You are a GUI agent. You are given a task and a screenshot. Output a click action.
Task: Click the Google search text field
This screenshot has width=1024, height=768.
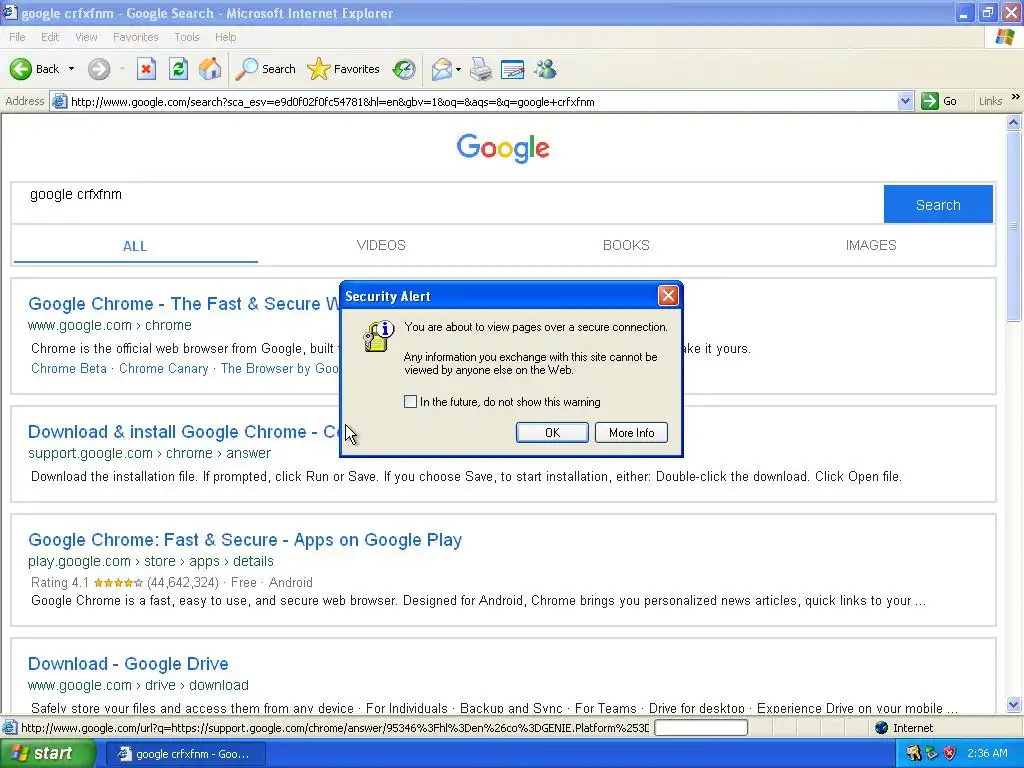click(x=447, y=204)
